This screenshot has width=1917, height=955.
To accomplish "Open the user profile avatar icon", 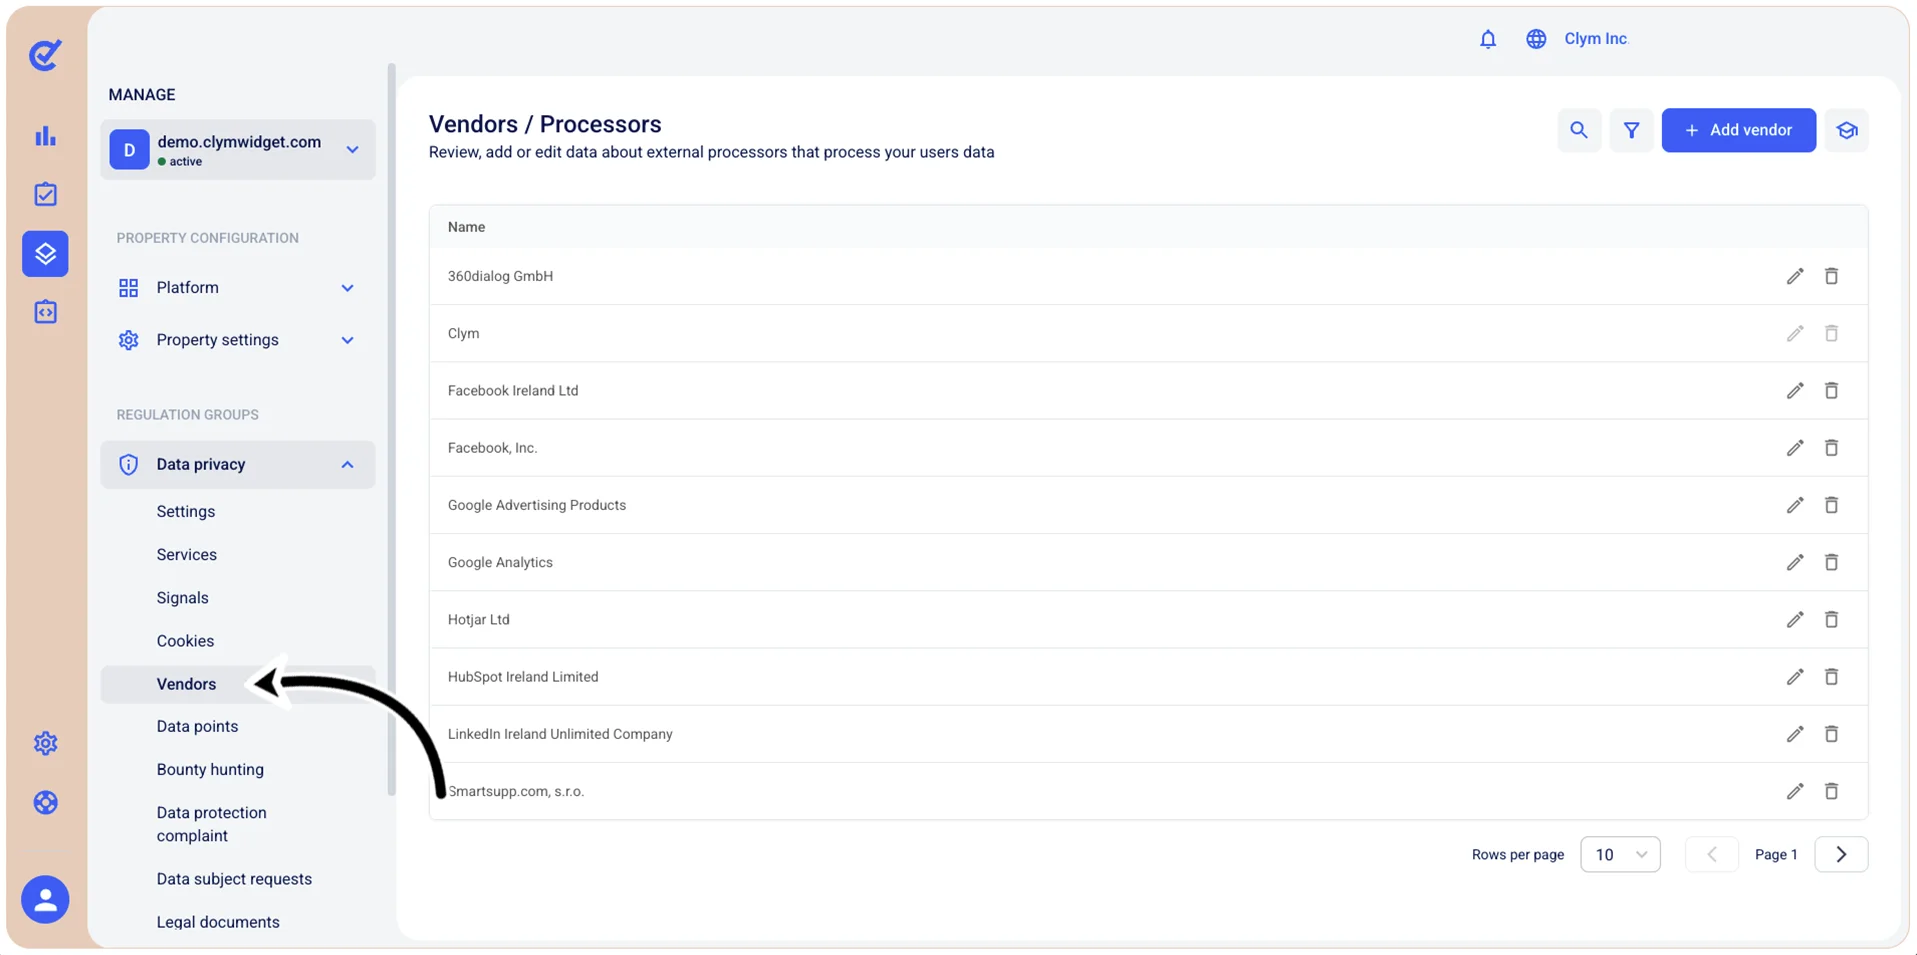I will (45, 899).
